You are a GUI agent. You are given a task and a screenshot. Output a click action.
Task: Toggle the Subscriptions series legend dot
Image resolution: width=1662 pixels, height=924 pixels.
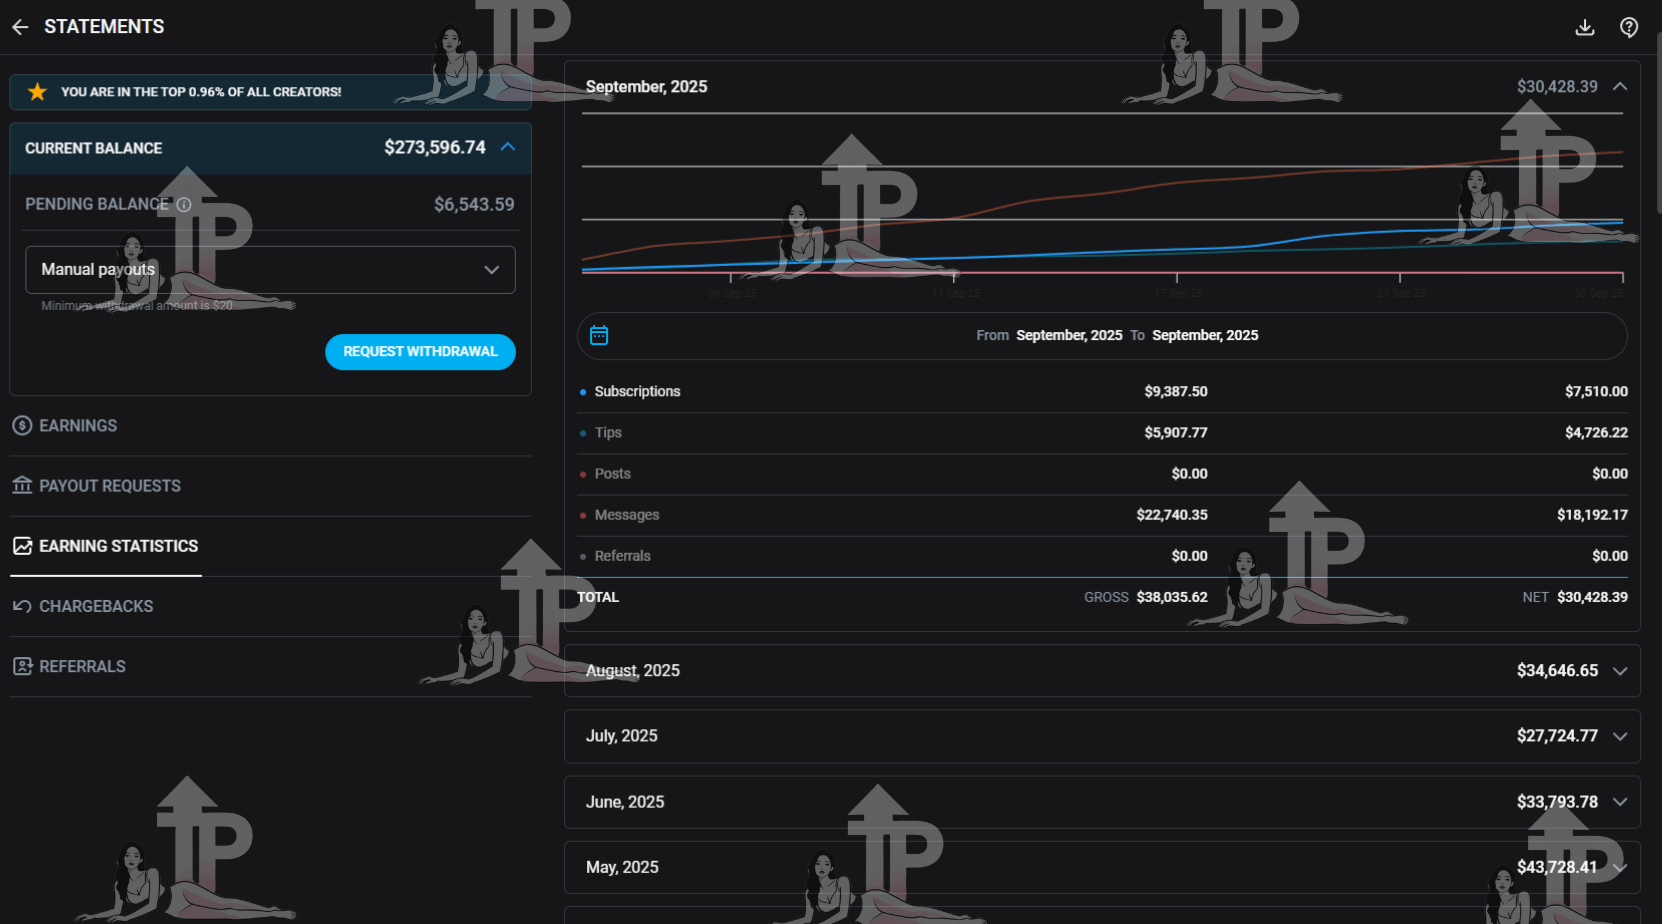coord(583,392)
